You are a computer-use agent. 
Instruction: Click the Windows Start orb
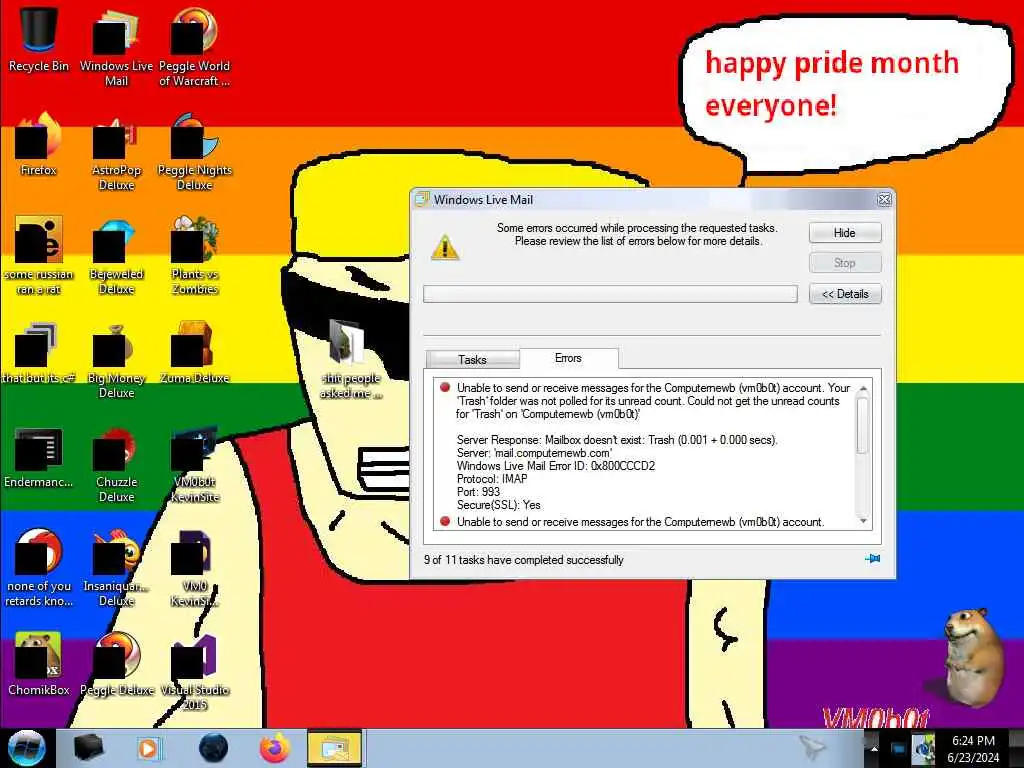(26, 748)
